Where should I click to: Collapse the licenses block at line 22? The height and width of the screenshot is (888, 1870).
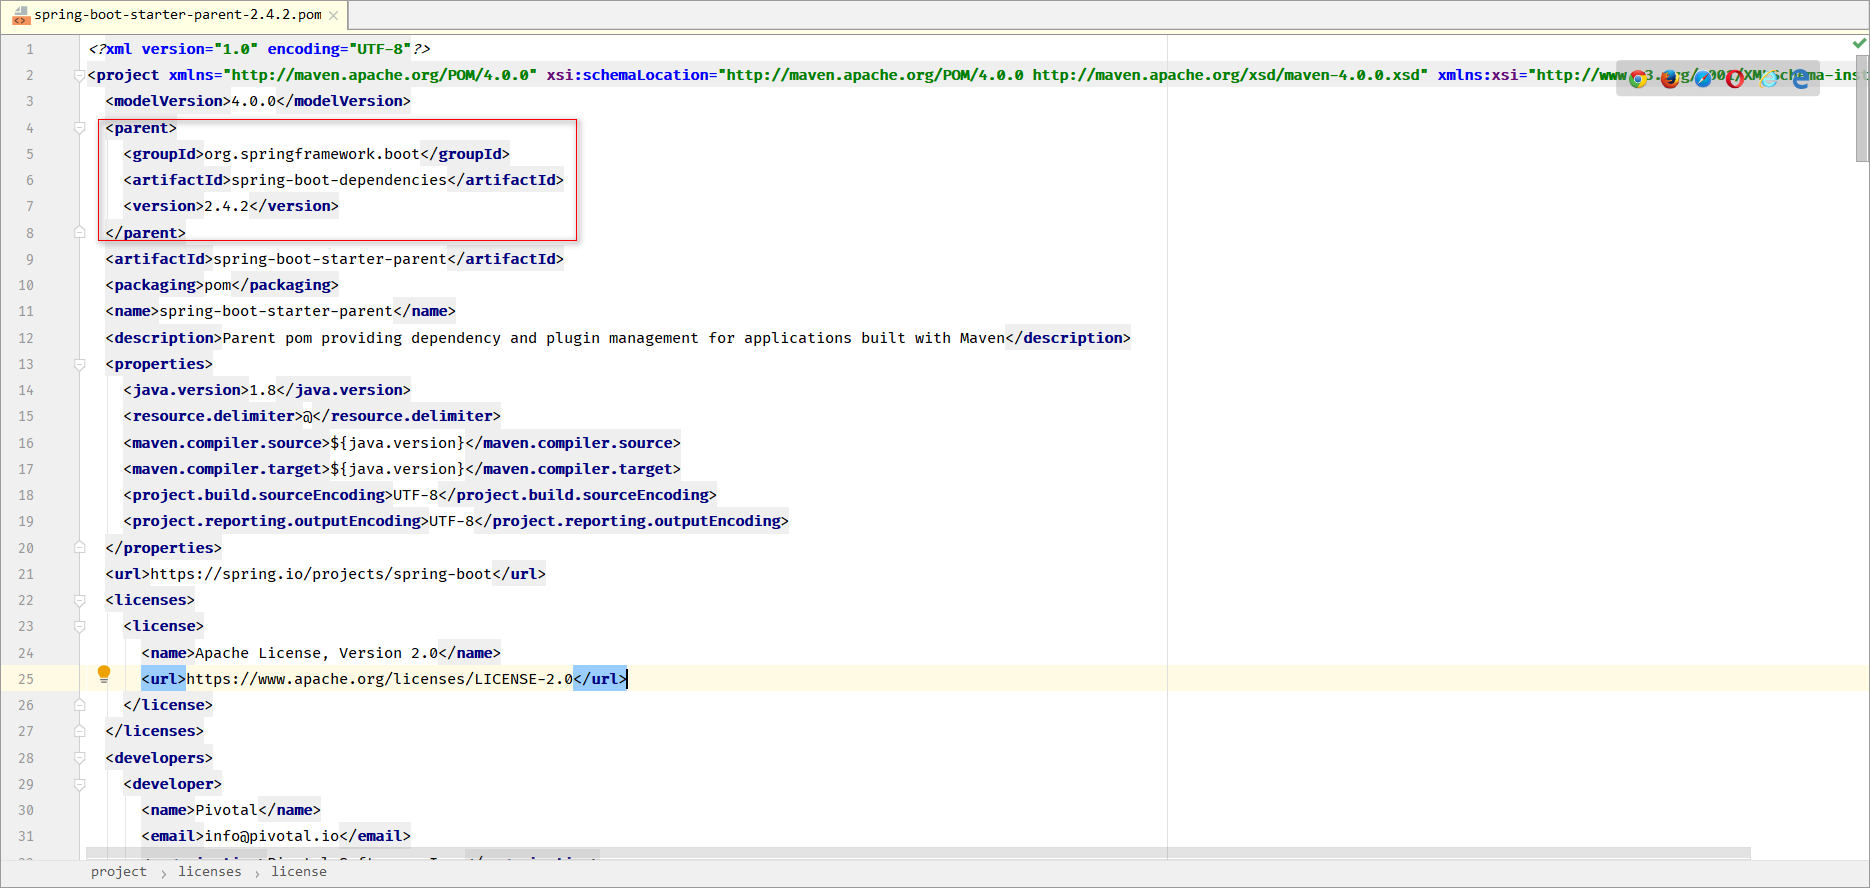[x=79, y=600]
